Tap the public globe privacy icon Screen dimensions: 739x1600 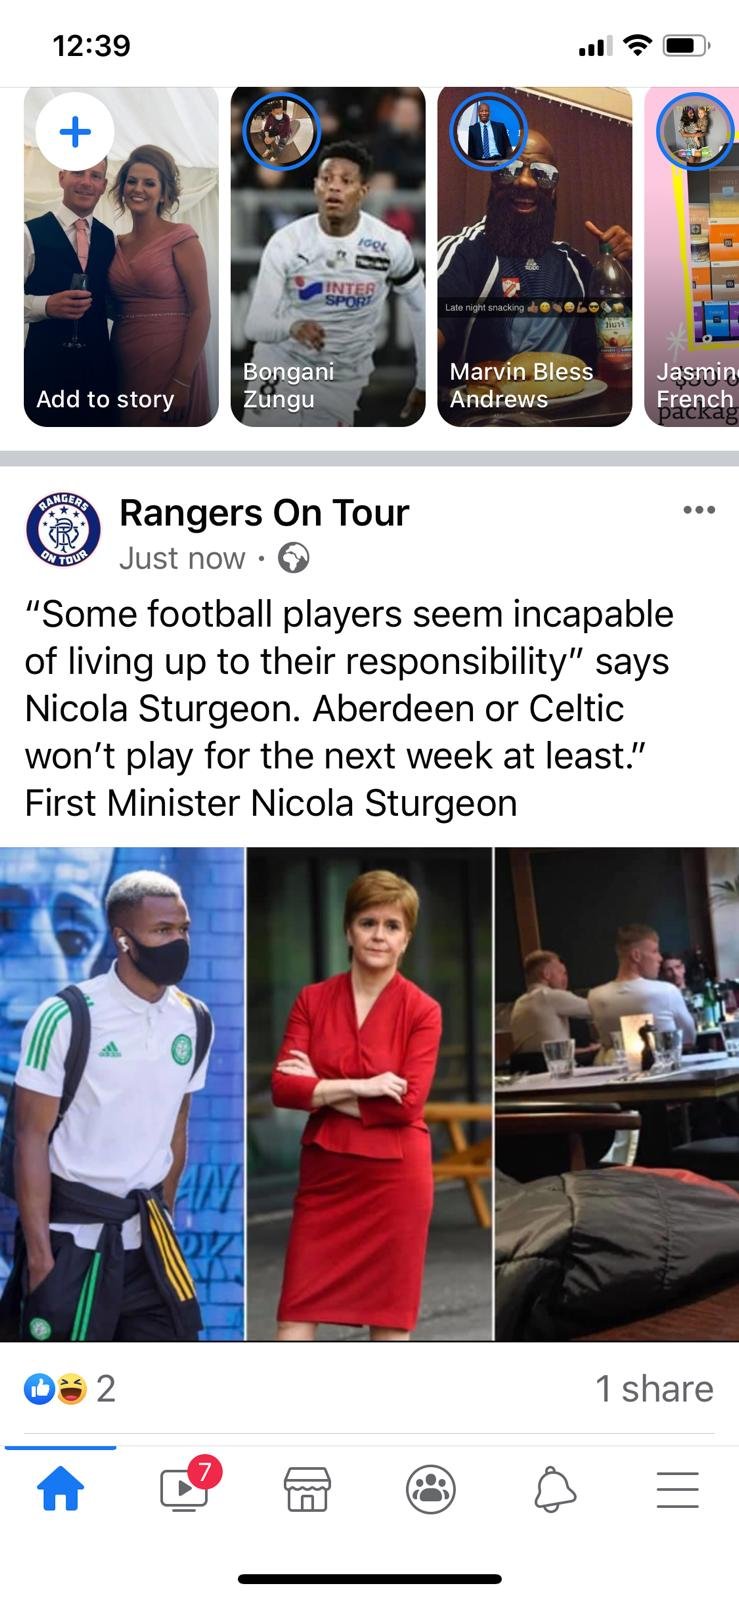[293, 557]
